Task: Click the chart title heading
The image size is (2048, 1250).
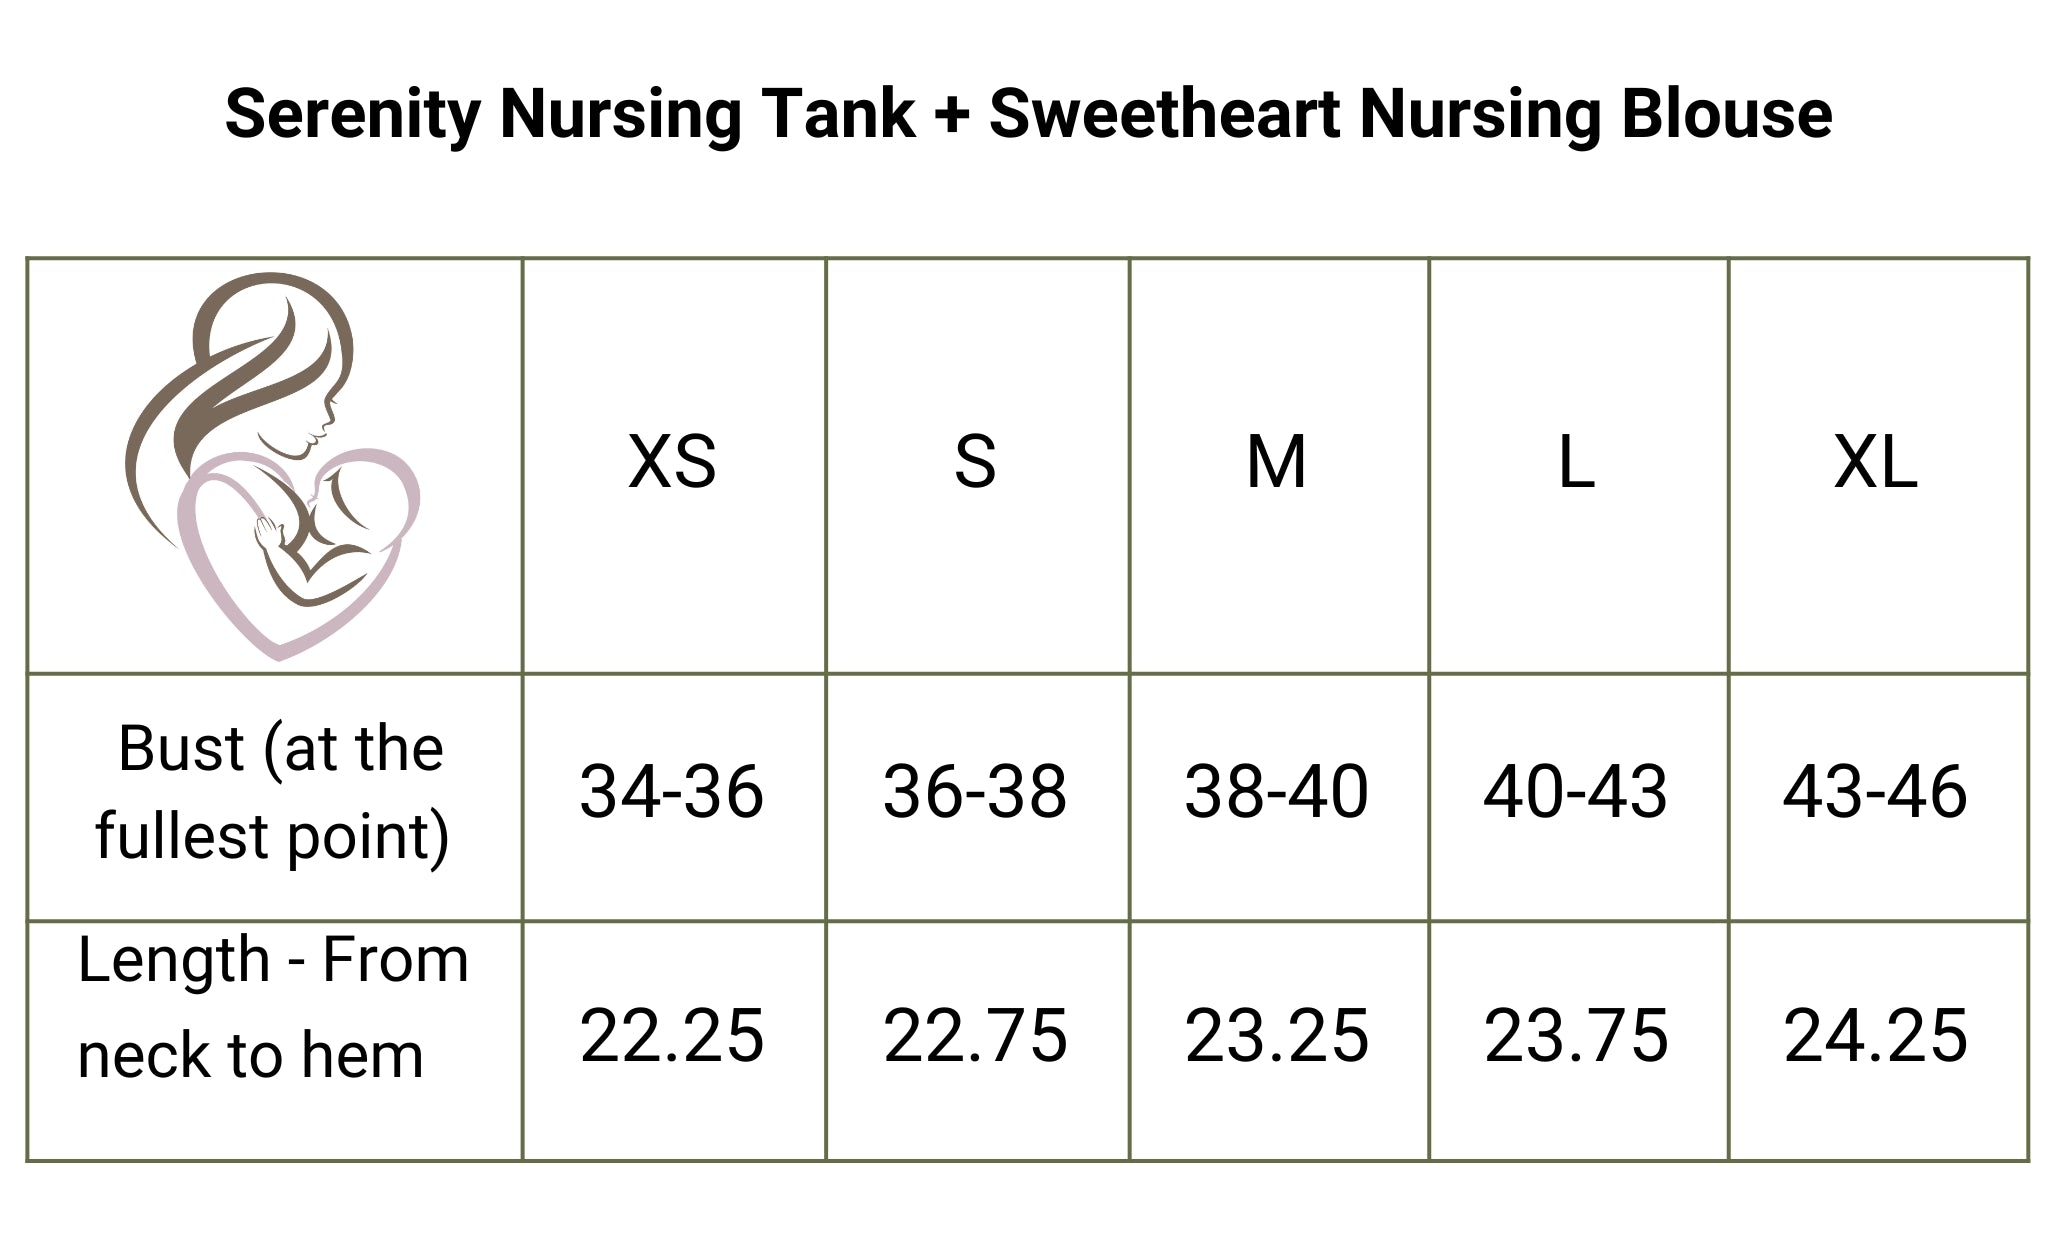Action: 1028,114
